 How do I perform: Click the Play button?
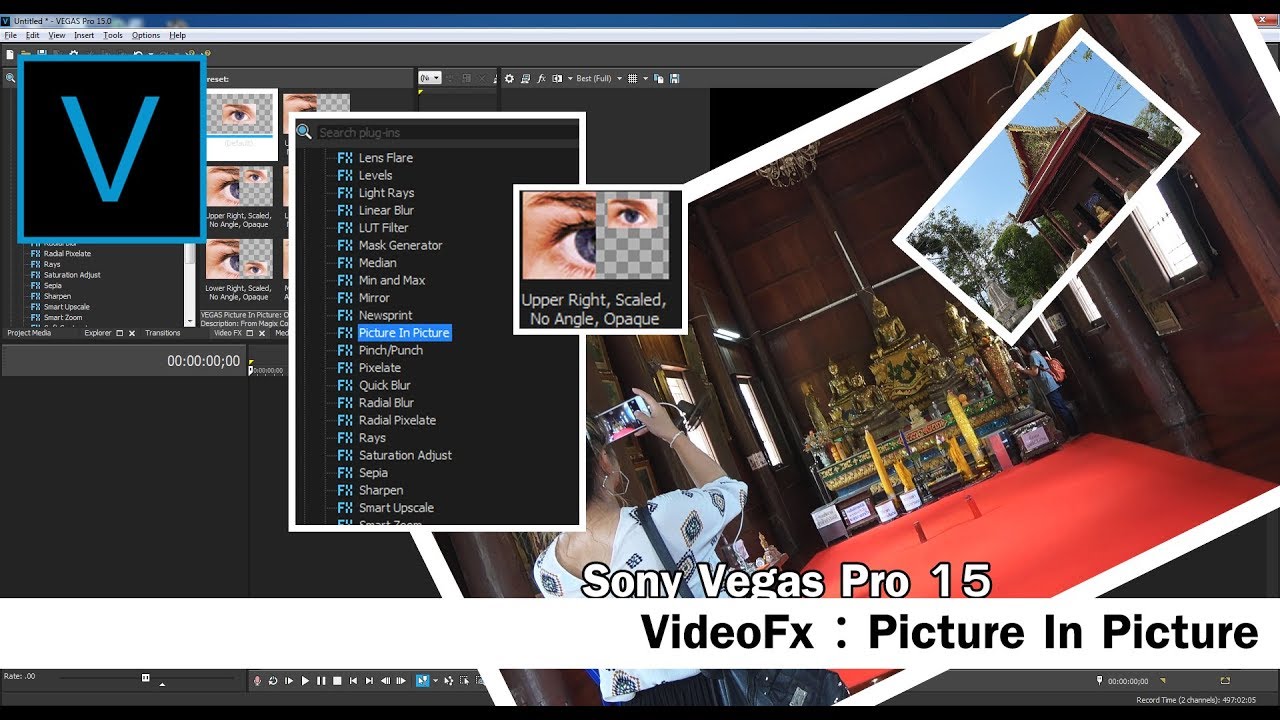point(305,680)
